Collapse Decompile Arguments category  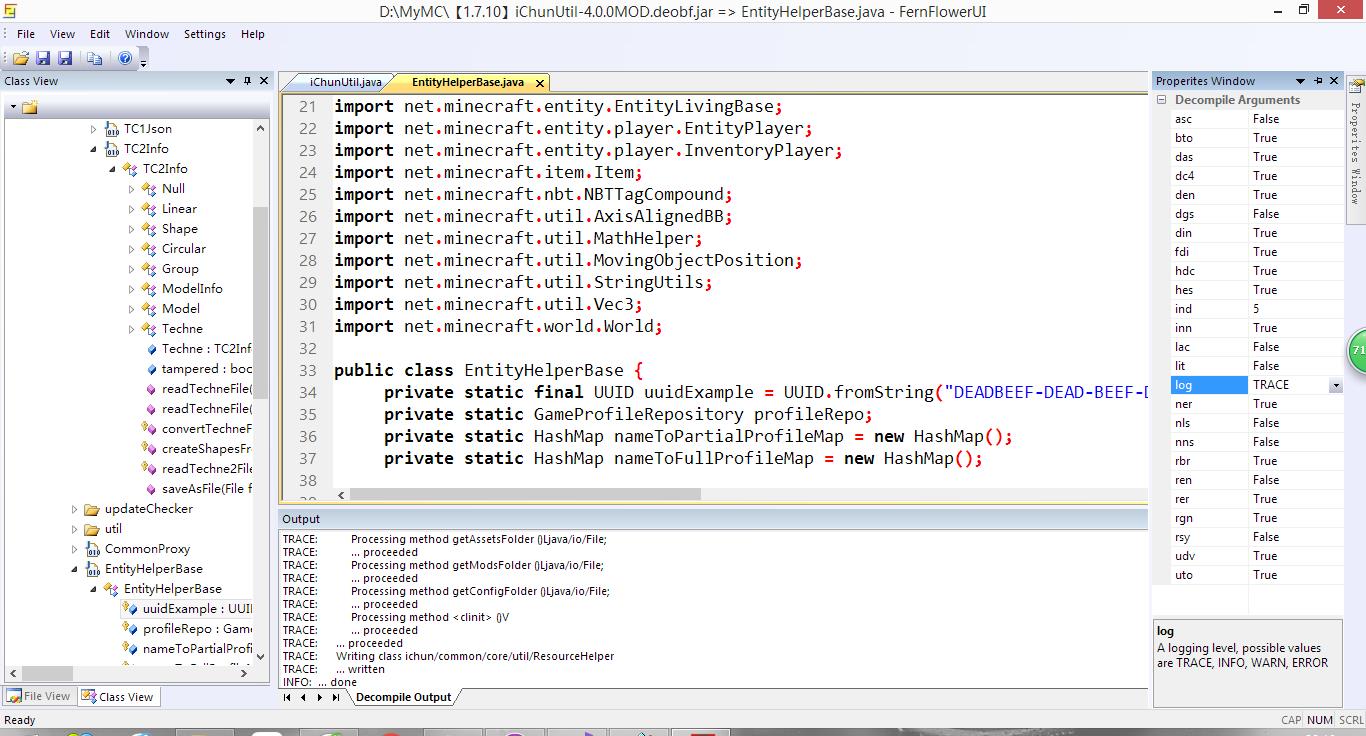click(1162, 100)
